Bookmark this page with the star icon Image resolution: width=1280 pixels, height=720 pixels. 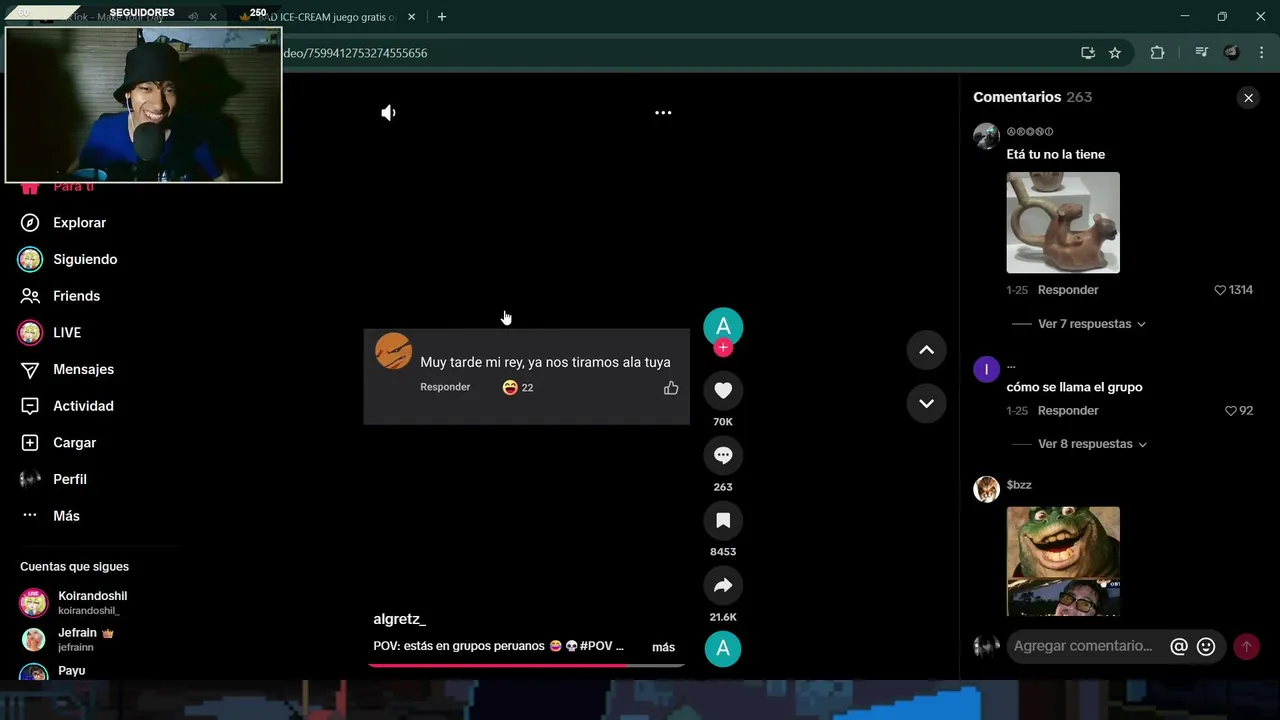pyautogui.click(x=1115, y=53)
